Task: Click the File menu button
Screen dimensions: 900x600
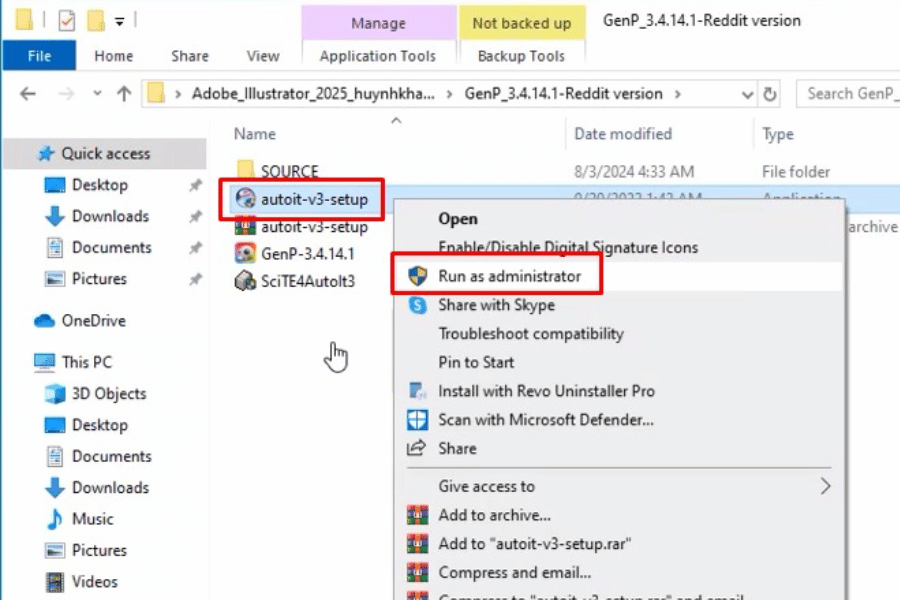Action: [x=39, y=56]
